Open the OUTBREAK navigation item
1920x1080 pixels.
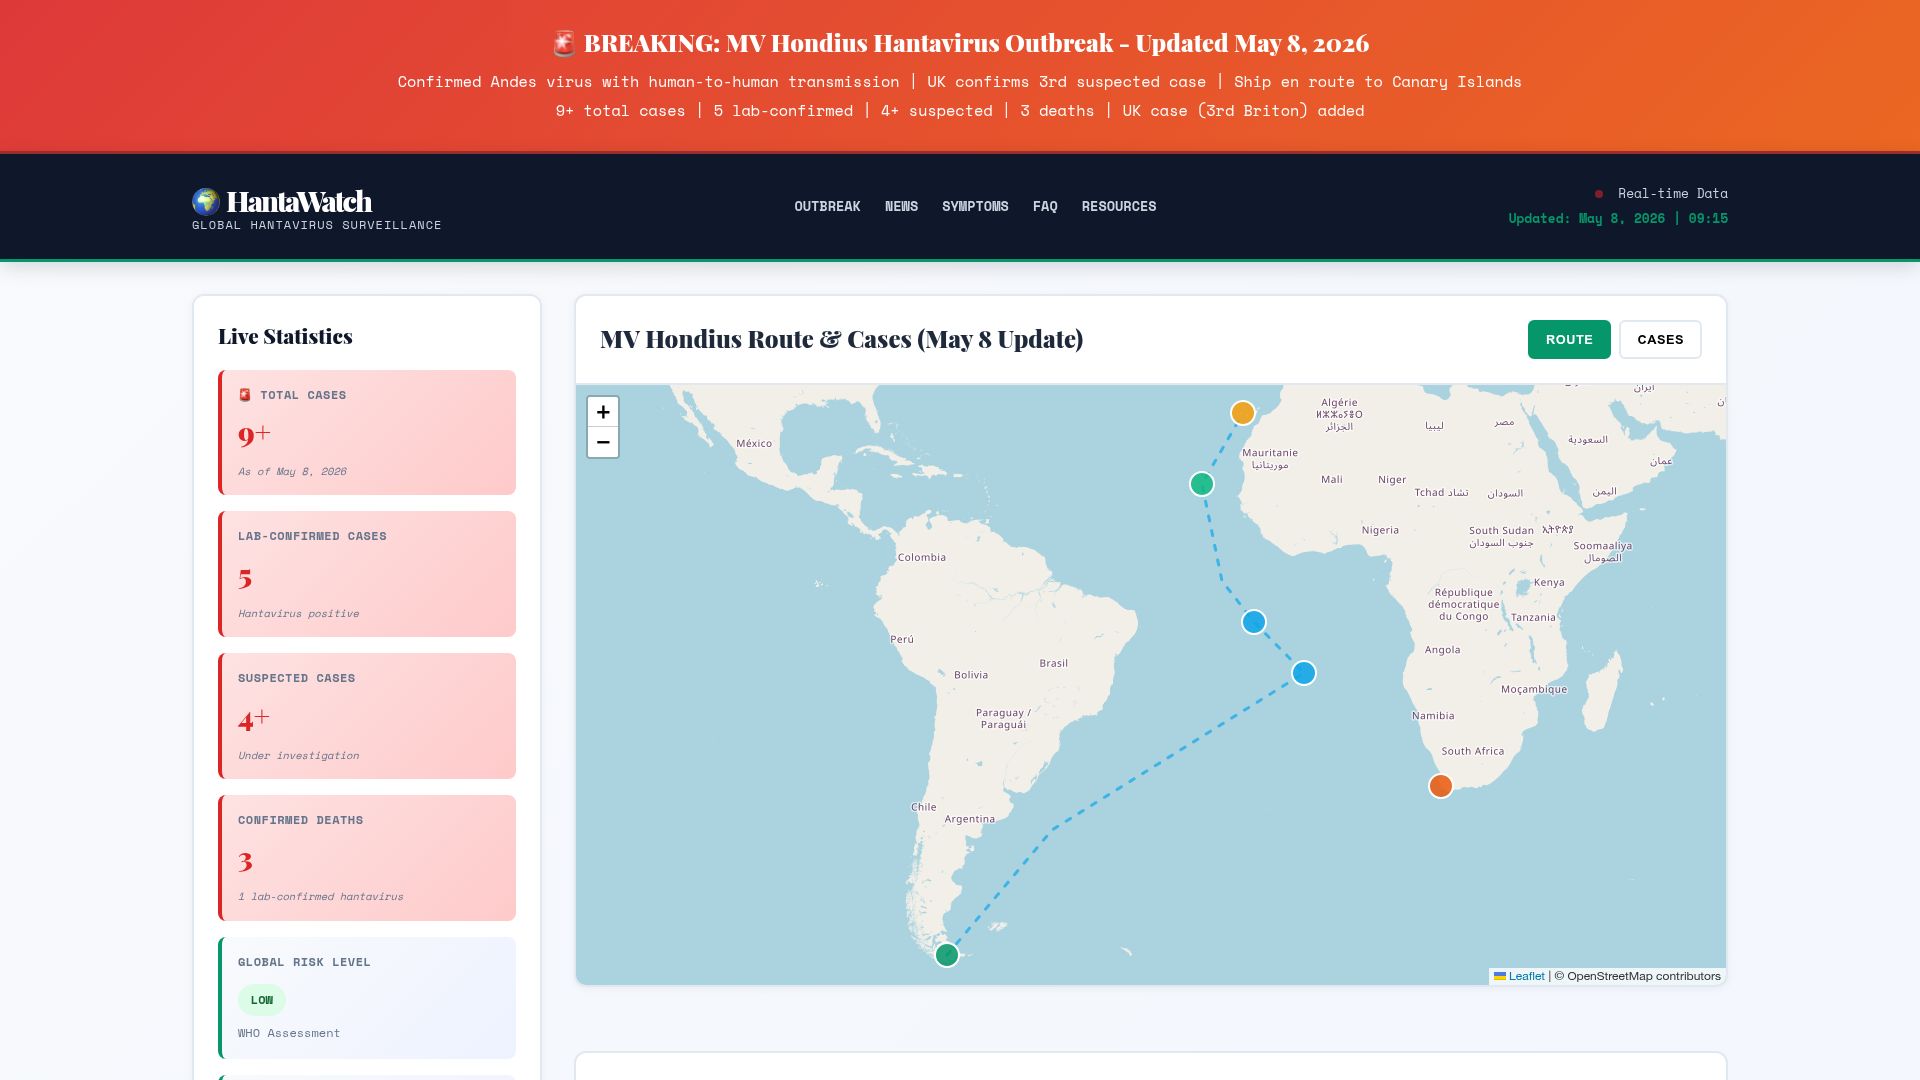coord(827,206)
